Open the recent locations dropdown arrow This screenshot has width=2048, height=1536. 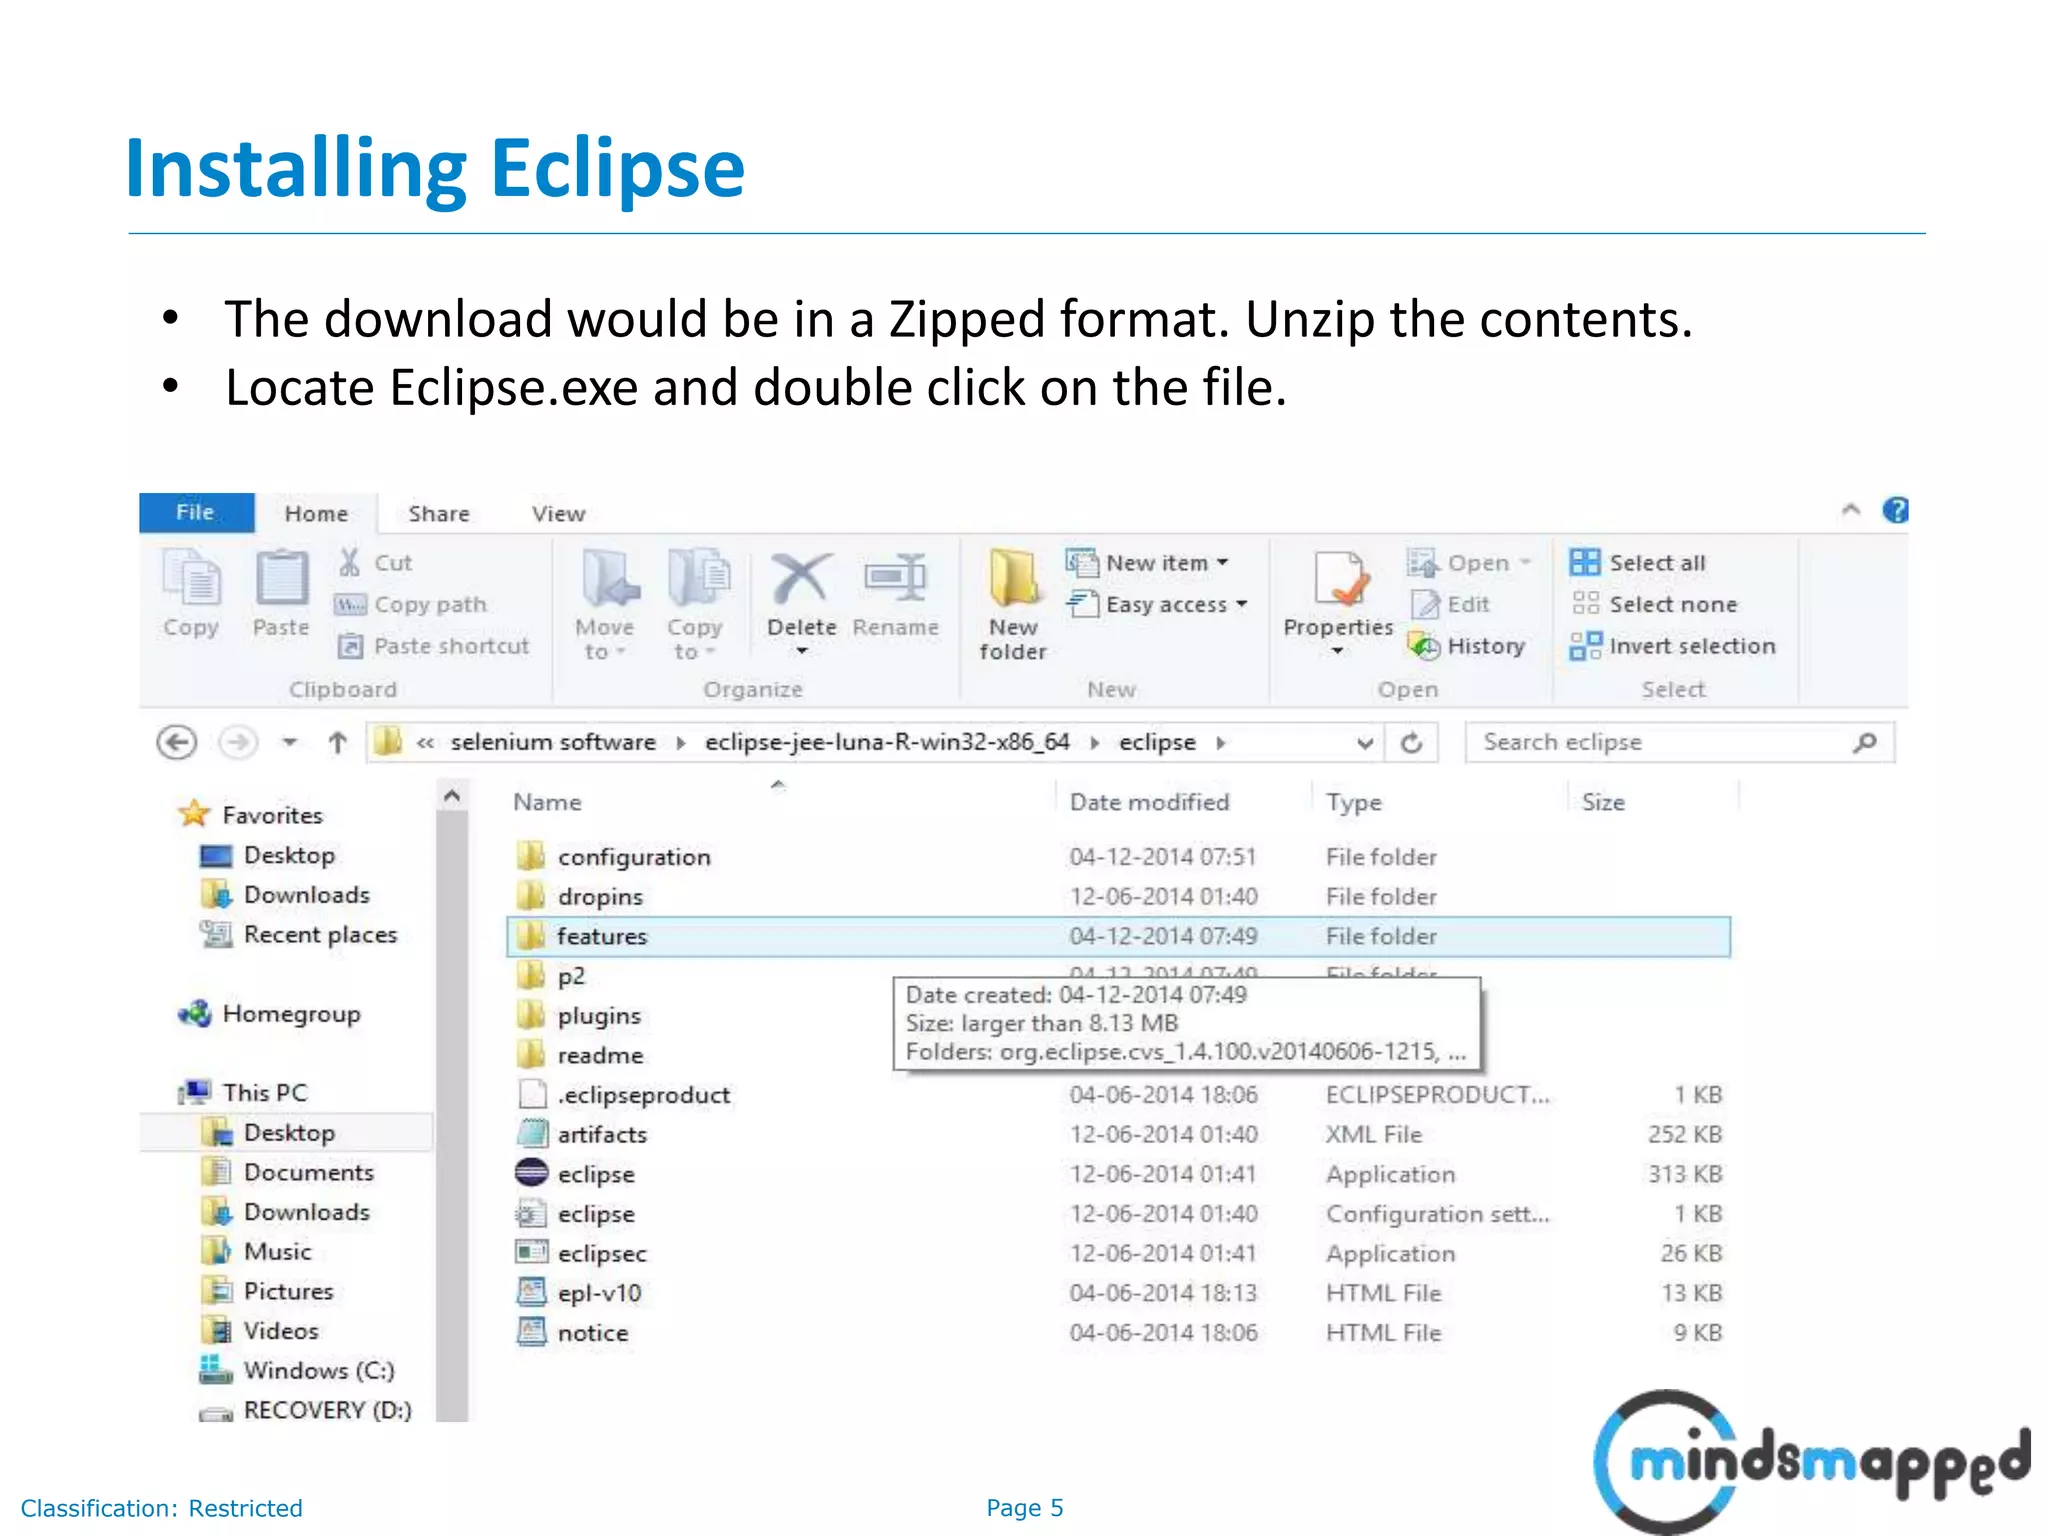coord(290,743)
